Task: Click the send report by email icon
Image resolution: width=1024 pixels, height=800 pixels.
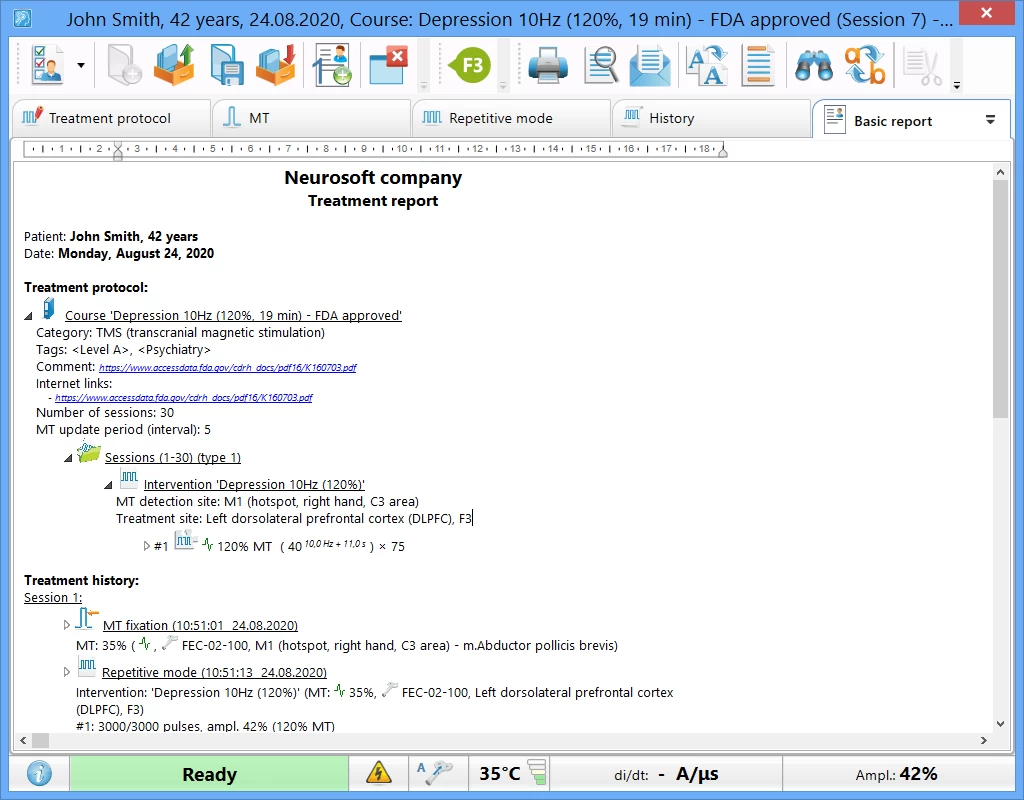Action: 650,66
